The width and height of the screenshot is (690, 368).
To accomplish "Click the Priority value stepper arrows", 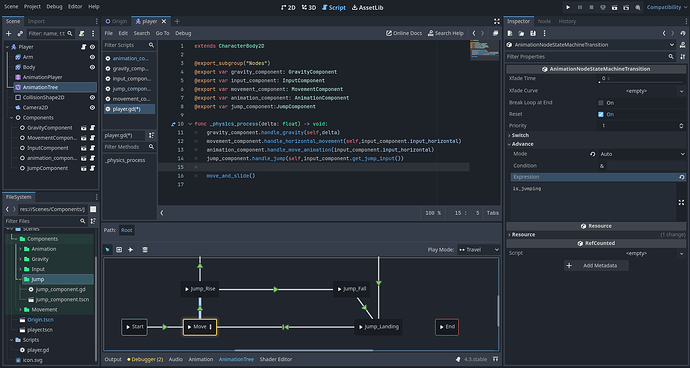I will click(x=682, y=126).
